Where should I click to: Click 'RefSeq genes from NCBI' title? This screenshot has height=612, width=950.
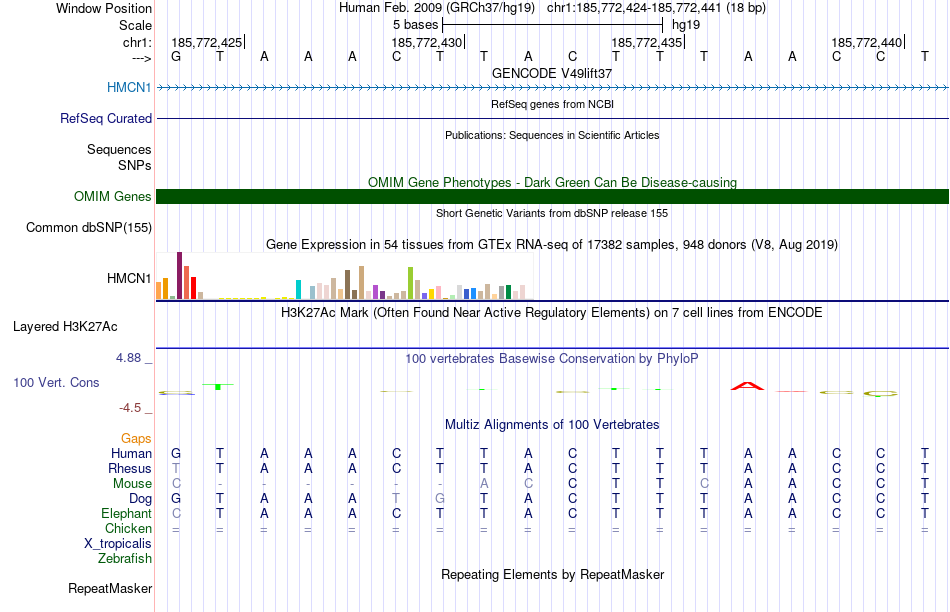pos(553,104)
